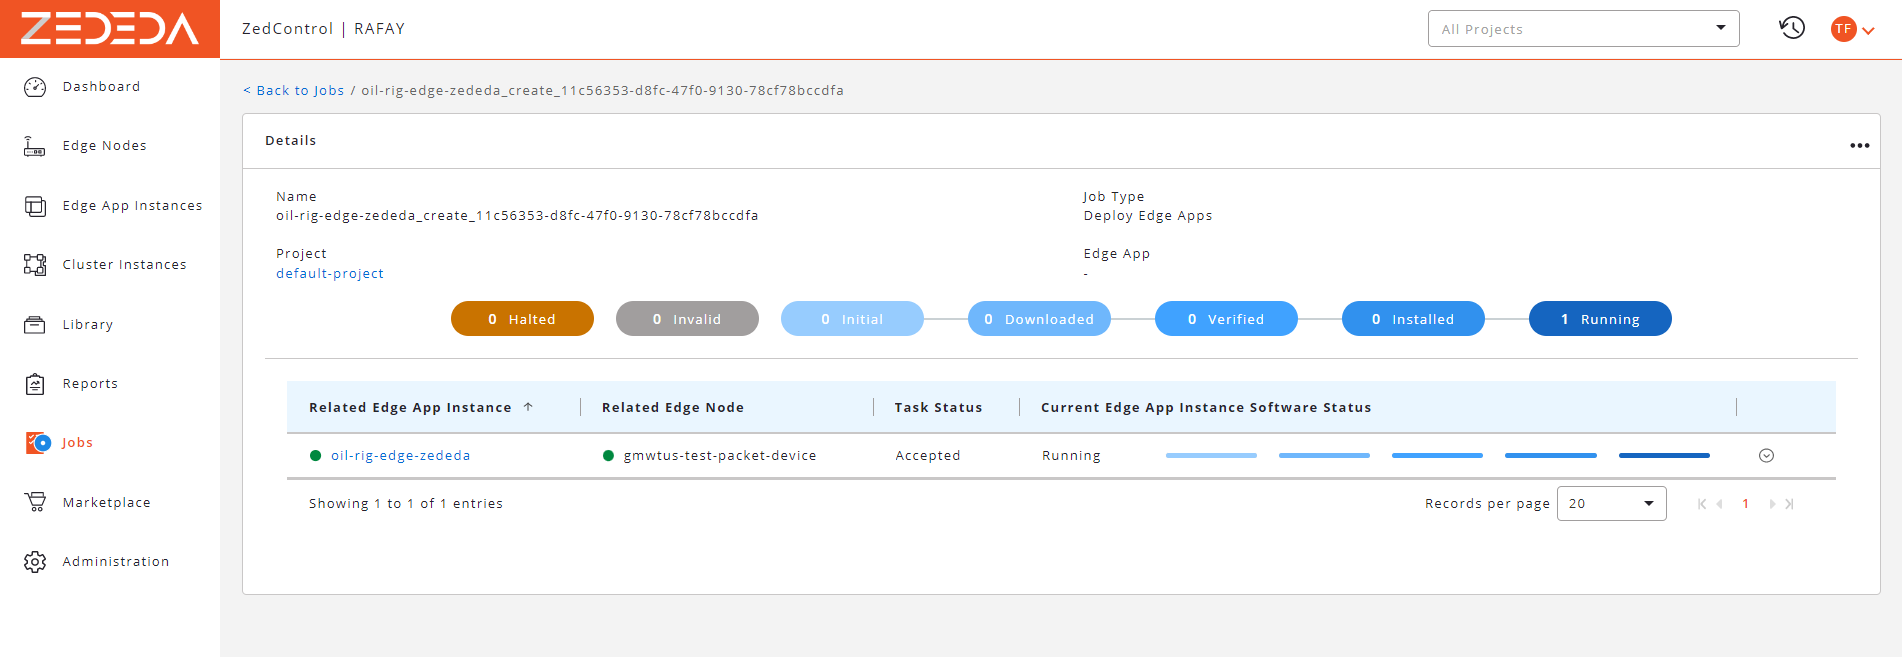Viewport: 1902px width, 657px height.
Task: Open Reports menu item
Action: tap(90, 384)
